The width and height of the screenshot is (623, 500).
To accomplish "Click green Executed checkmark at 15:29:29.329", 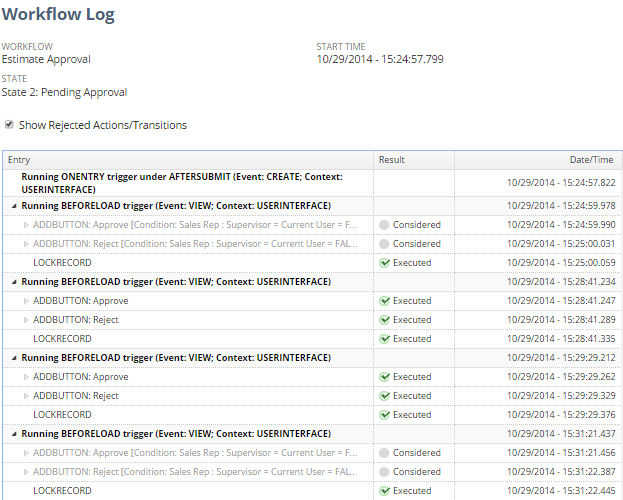I will [x=384, y=396].
